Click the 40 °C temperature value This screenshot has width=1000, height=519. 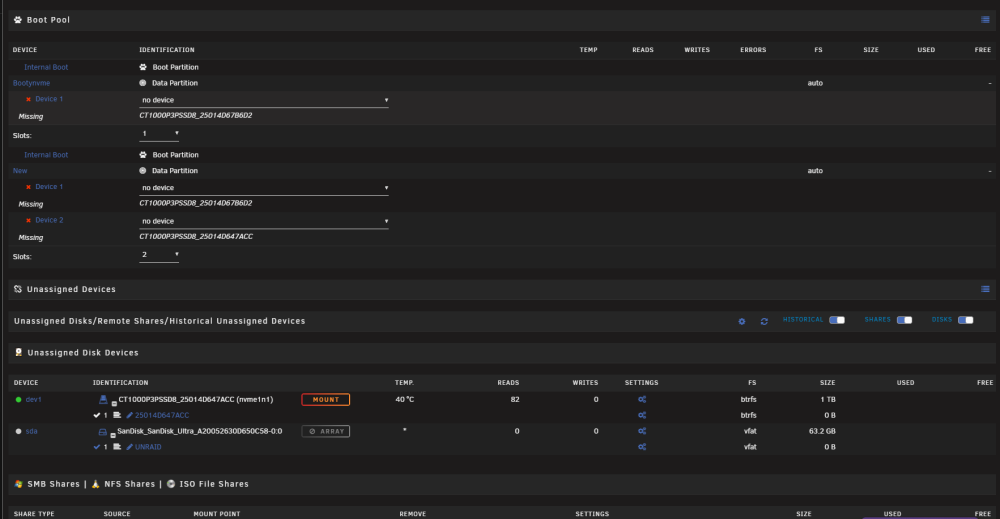404,400
